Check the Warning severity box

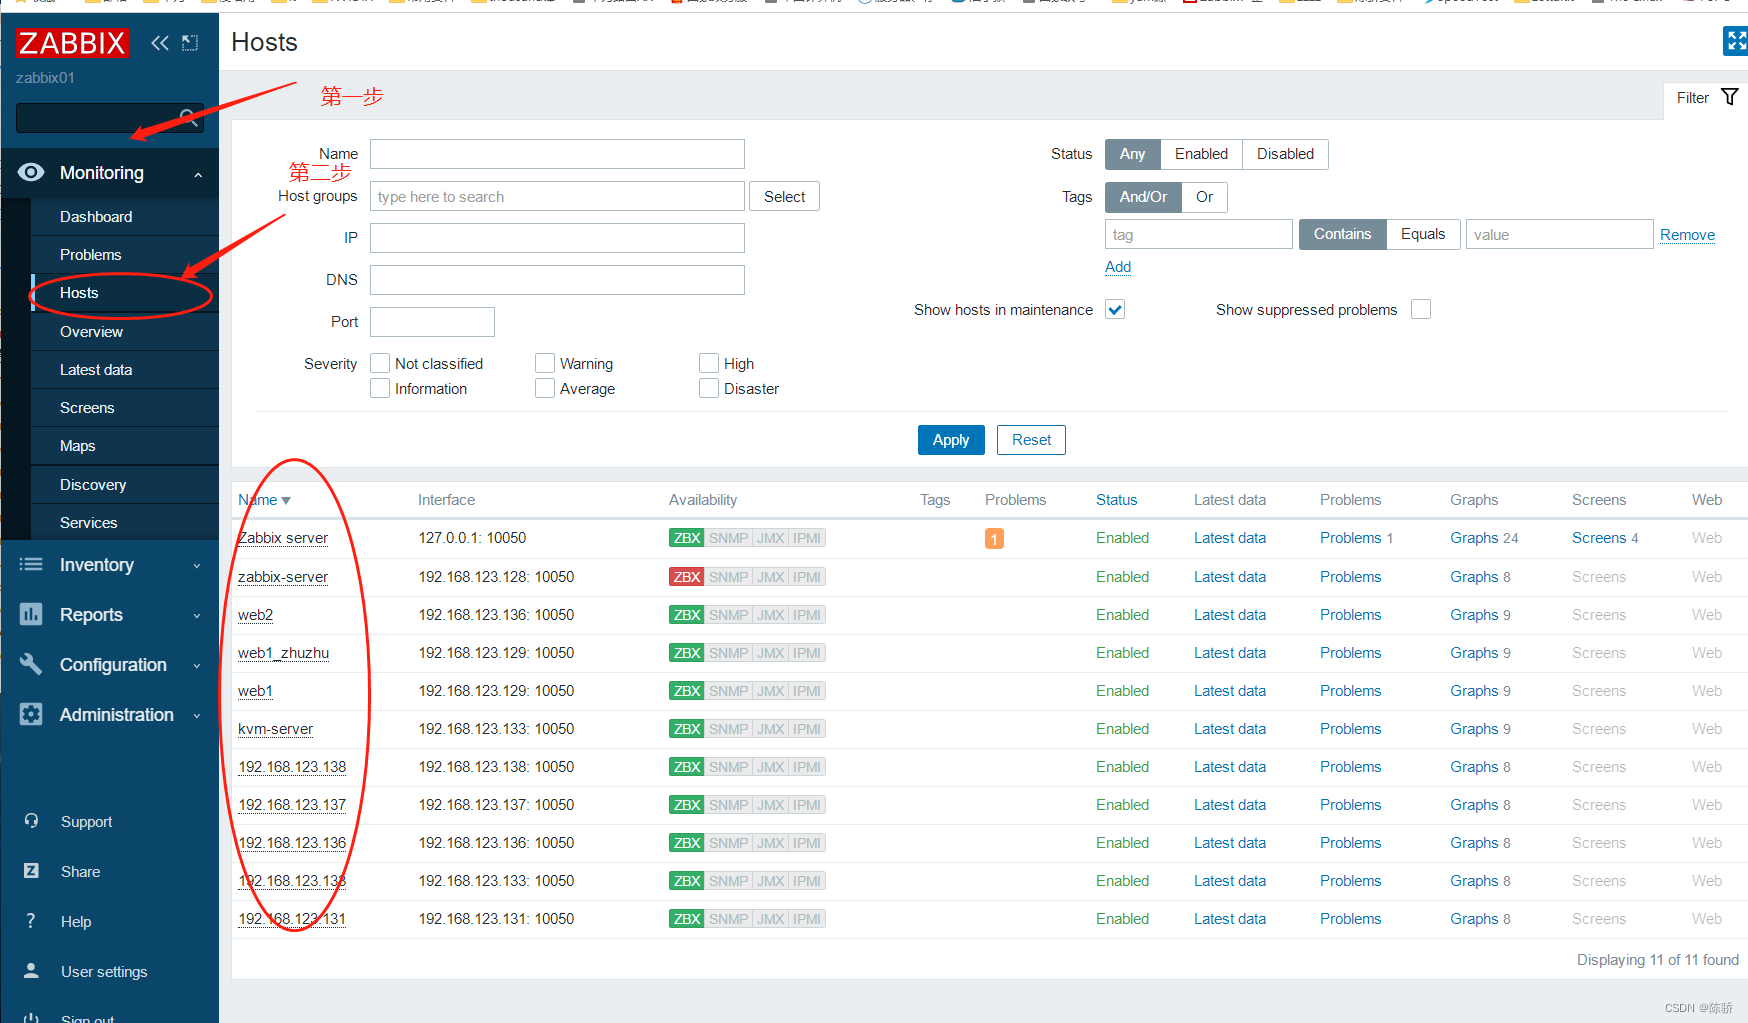pyautogui.click(x=545, y=363)
